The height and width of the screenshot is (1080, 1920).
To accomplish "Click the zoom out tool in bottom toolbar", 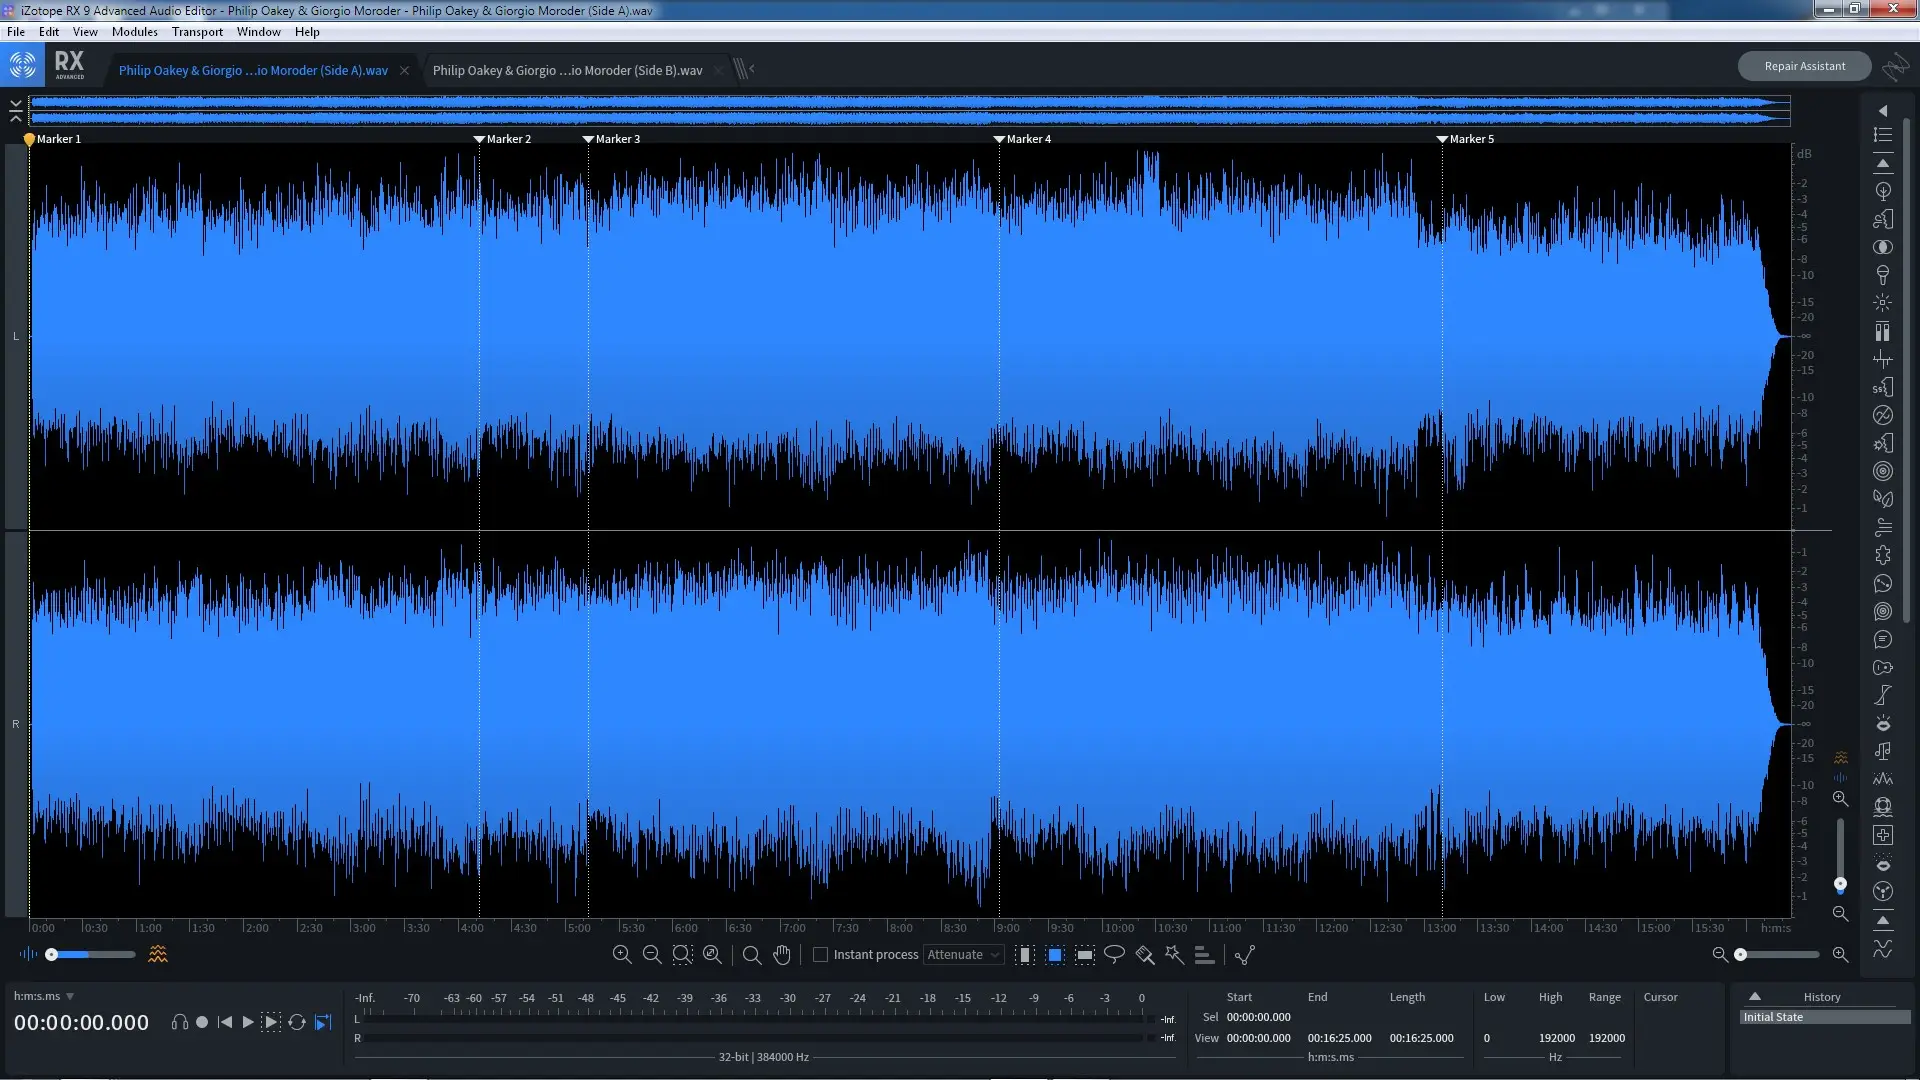I will (652, 955).
